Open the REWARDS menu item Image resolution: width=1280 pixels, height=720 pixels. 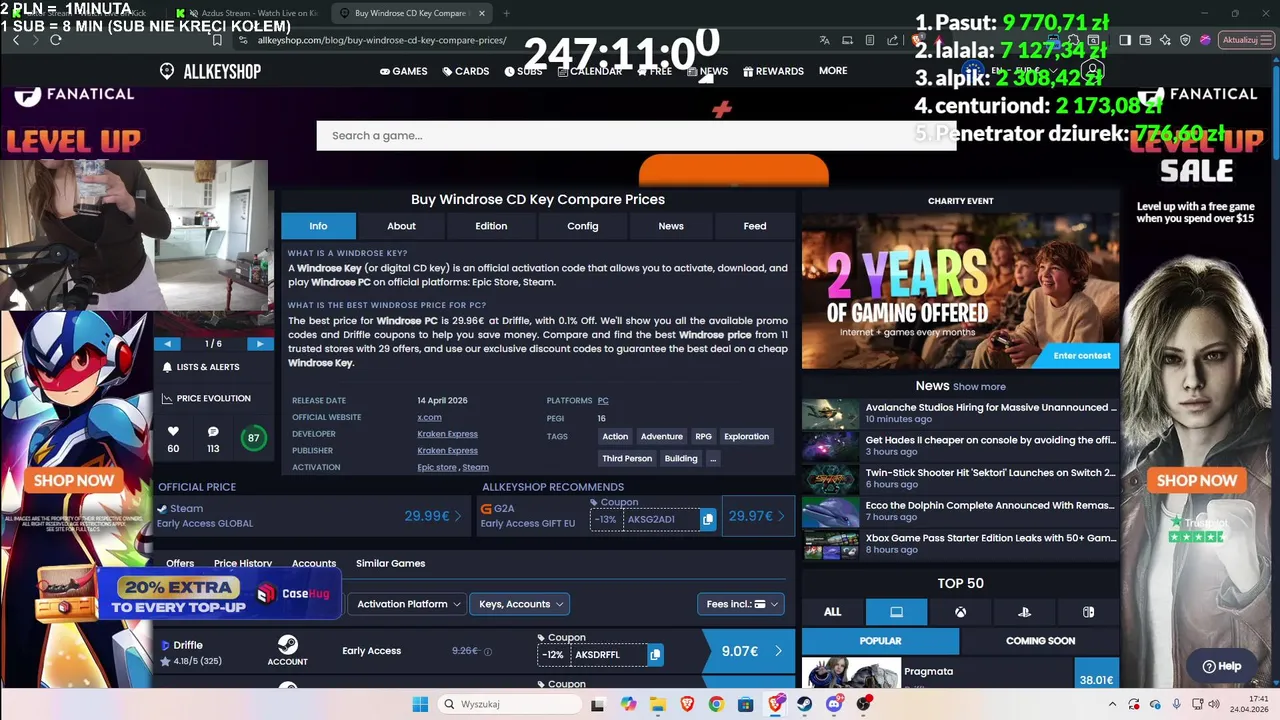click(x=773, y=71)
